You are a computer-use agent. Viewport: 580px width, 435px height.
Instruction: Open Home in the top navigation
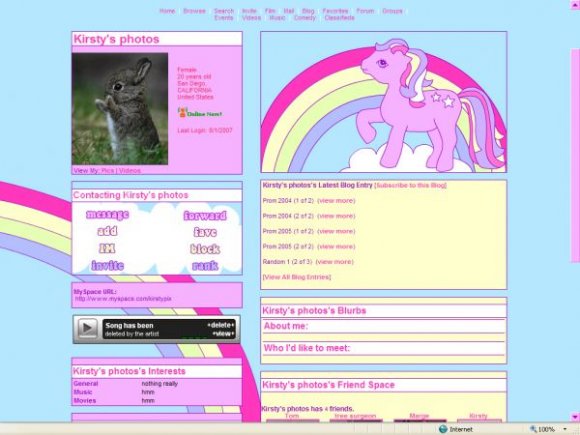point(167,11)
